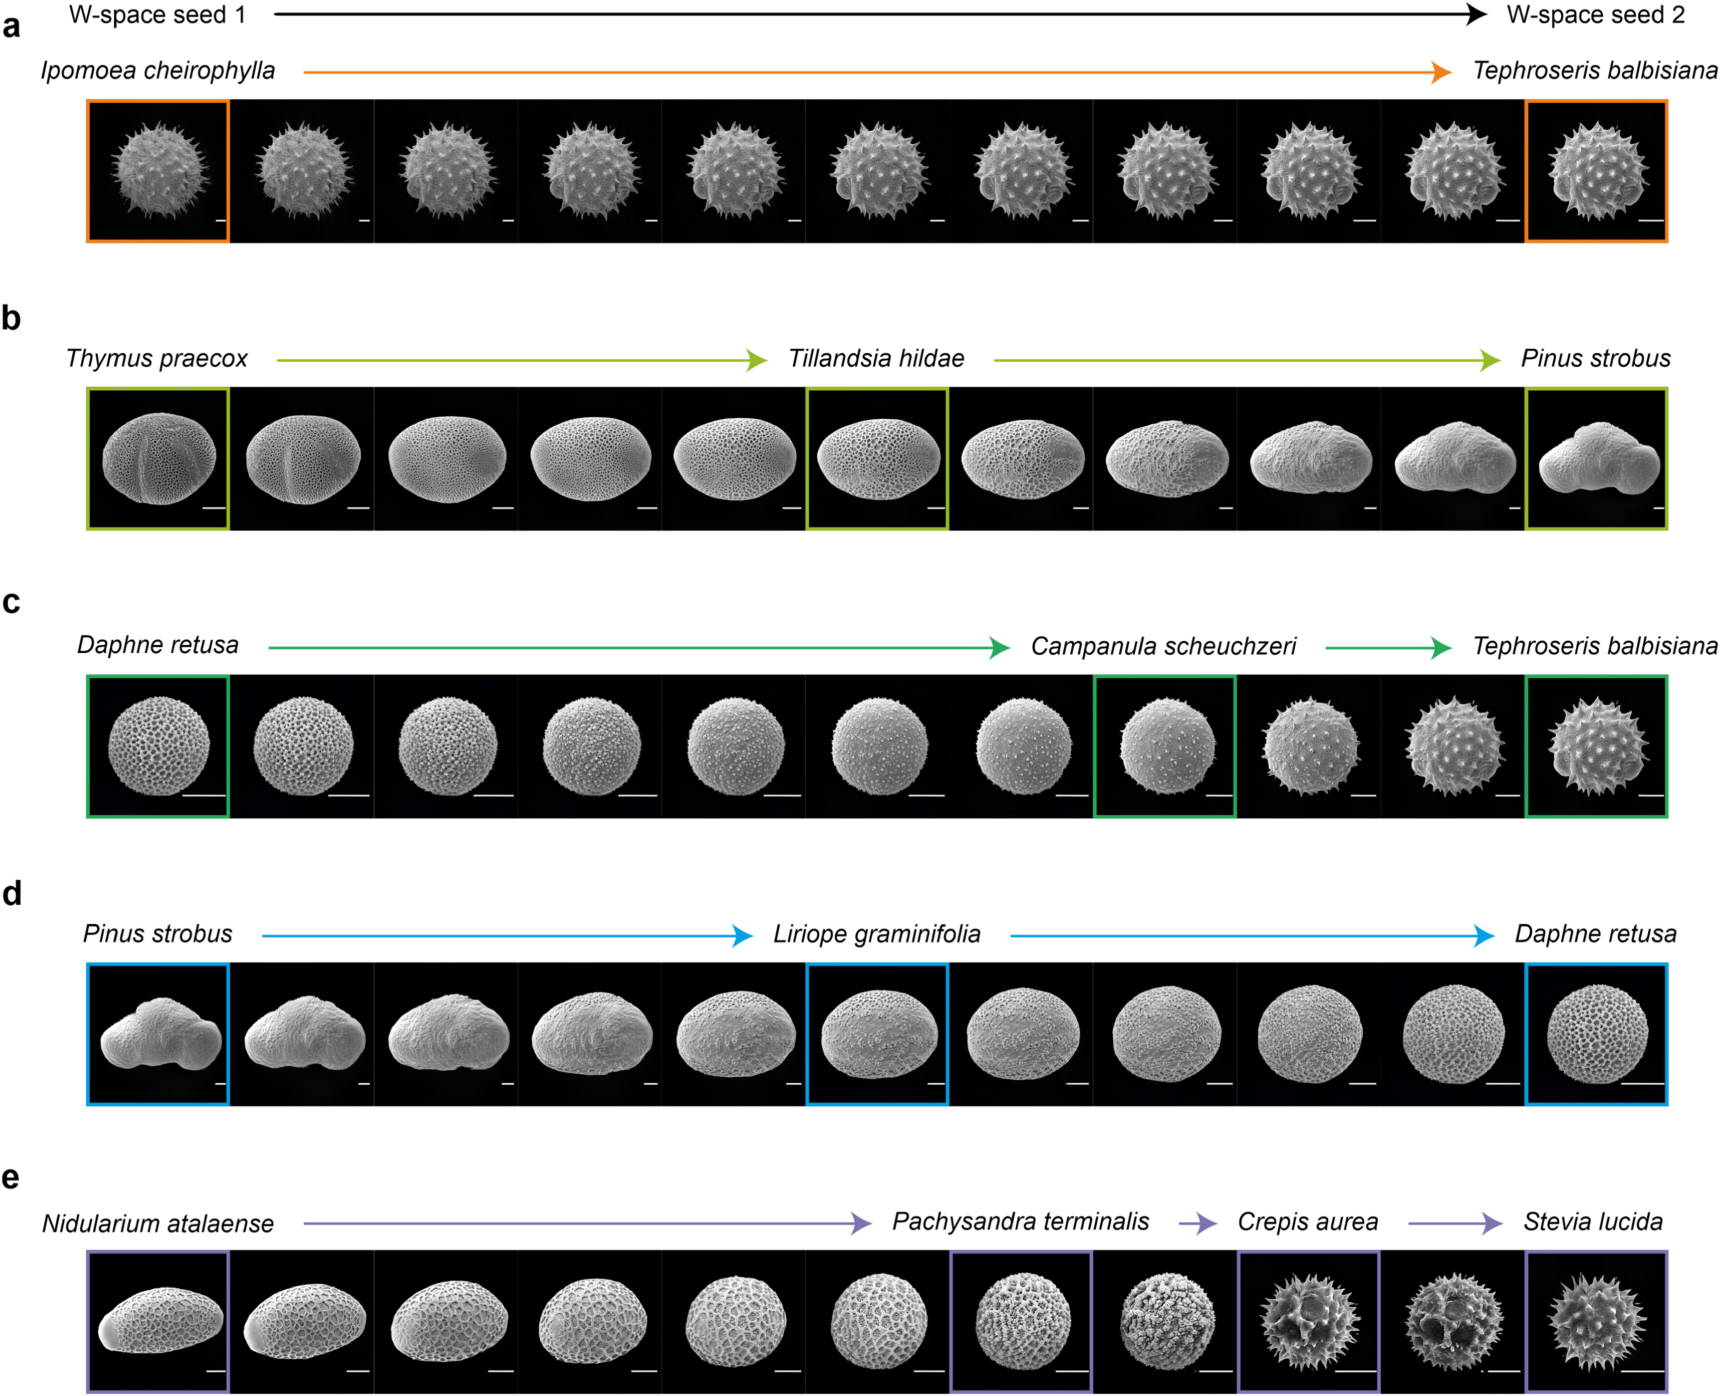Click 'Tephroseris balbisiana' label in panel a
The image size is (1720, 1396).
point(1595,71)
